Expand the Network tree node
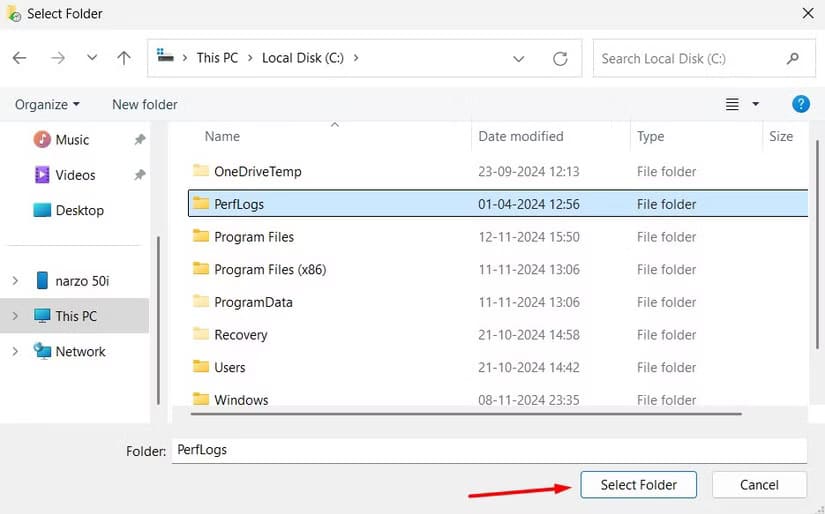Viewport: 825px width, 514px height. tap(15, 351)
